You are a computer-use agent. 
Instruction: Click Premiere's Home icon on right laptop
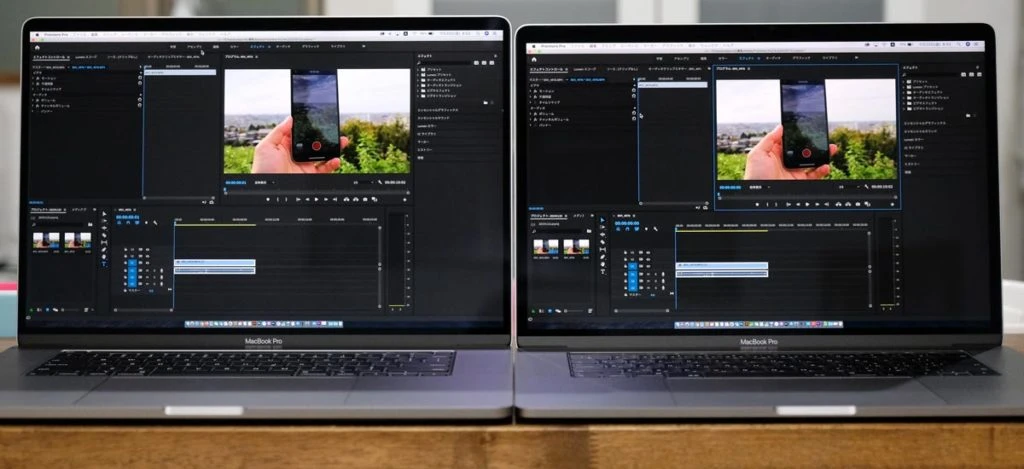coord(534,59)
